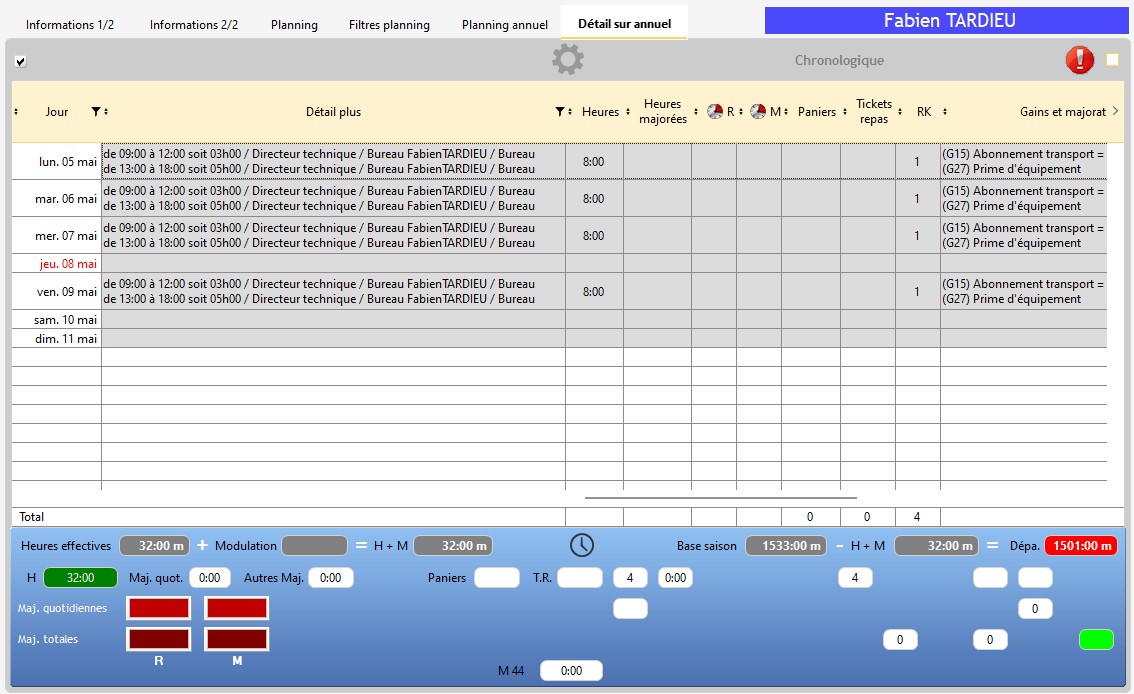Click the Paniers input field

coord(497,578)
